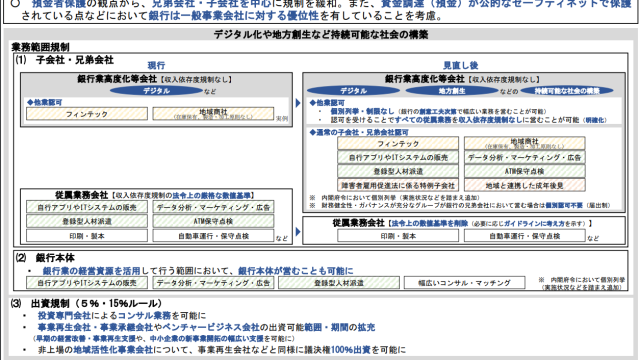Viewport: 640px width, 360px height.
Task: Click the 個別認可不要 blue note text
Action: coord(564,205)
